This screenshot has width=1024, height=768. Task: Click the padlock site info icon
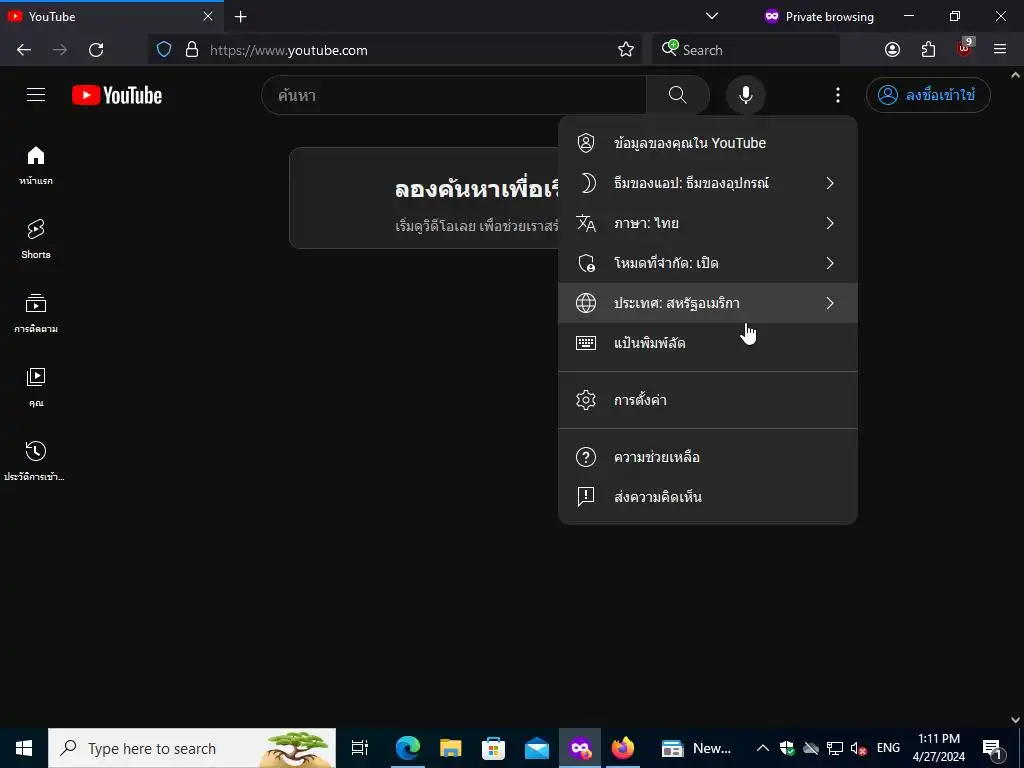coord(192,50)
